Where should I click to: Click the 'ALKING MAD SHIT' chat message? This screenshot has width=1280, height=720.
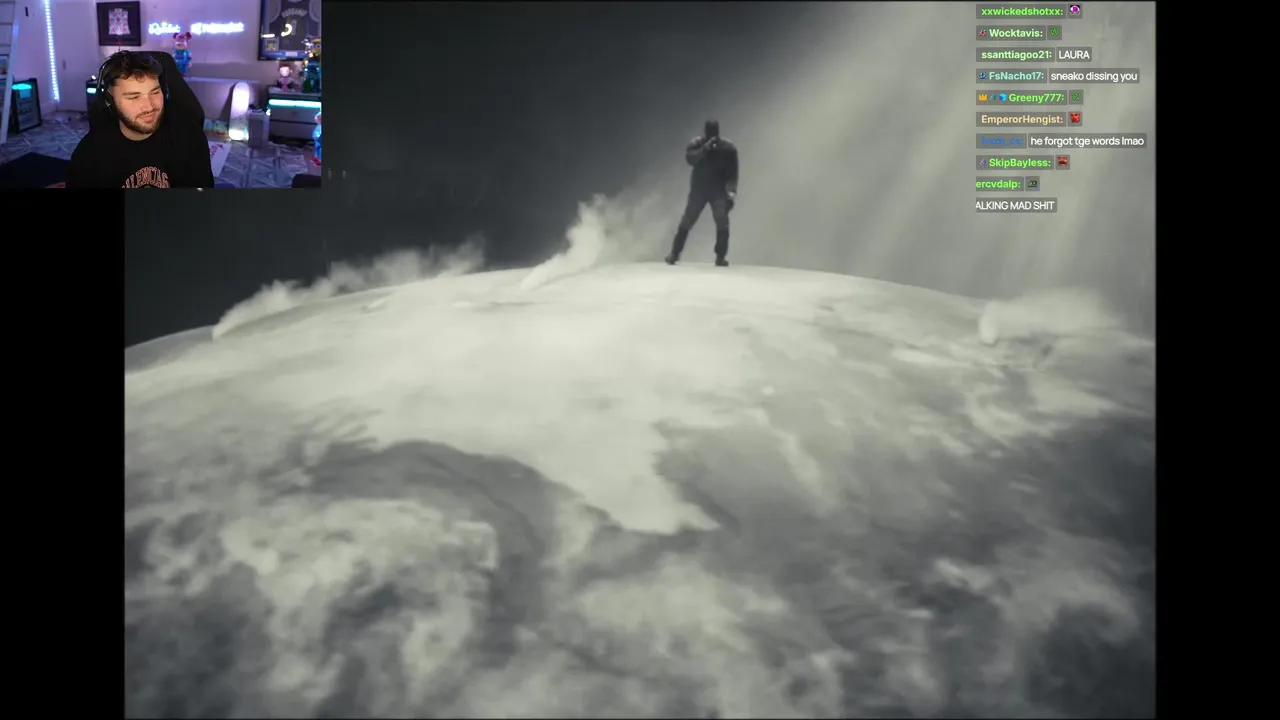[1015, 205]
